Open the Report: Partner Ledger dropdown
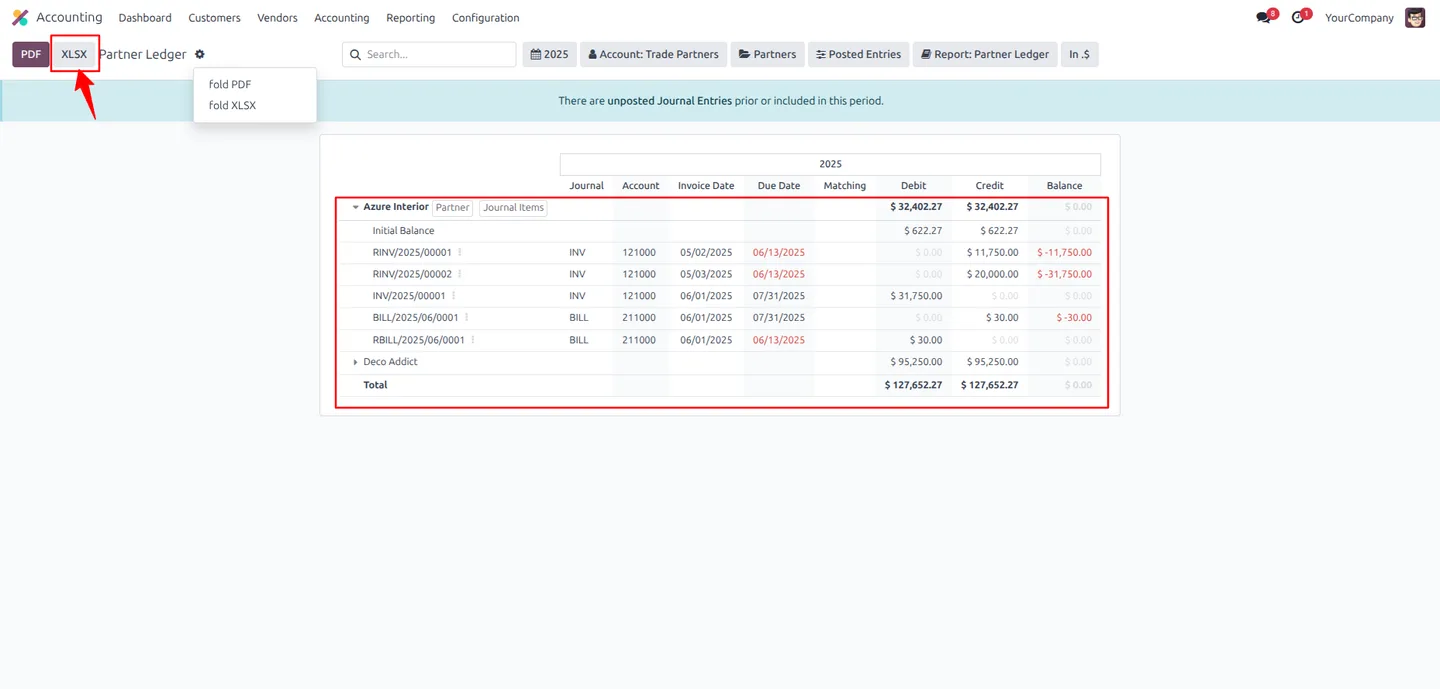1440x689 pixels. coord(985,54)
